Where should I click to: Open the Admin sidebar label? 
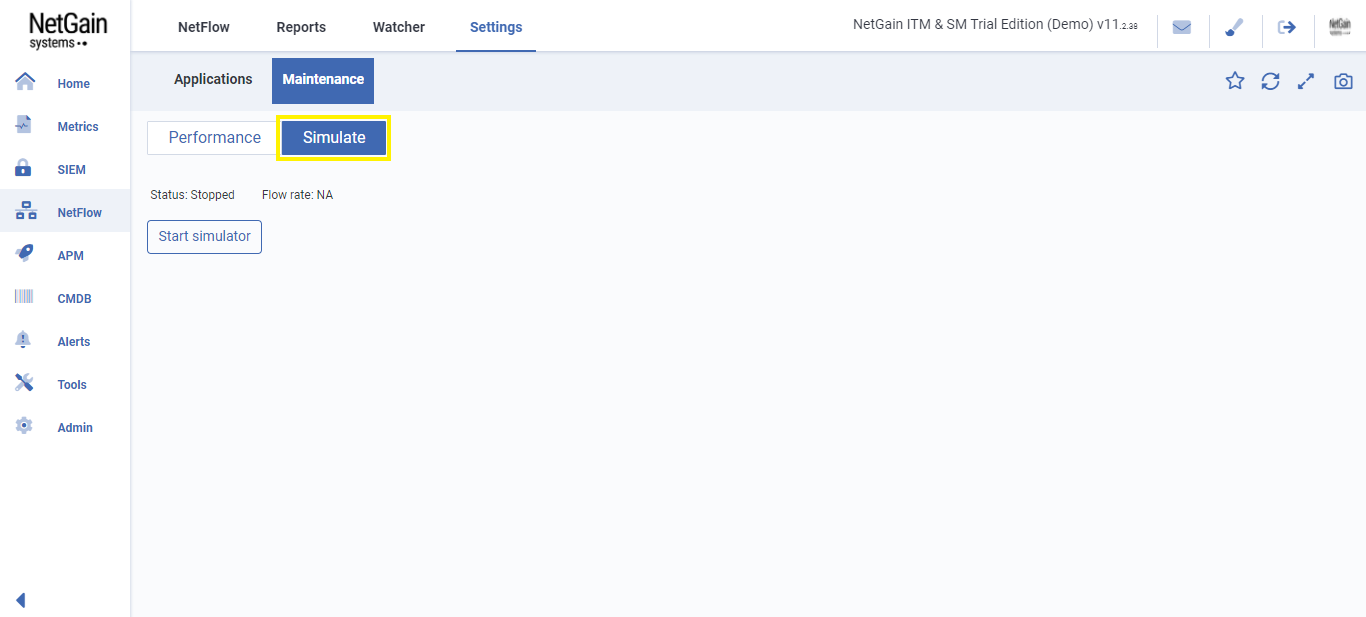tap(75, 428)
